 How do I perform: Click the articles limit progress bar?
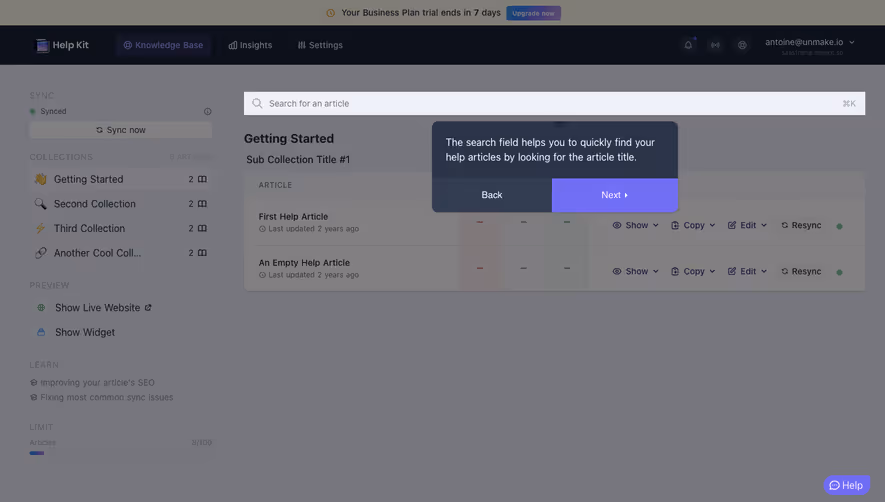(x=121, y=453)
